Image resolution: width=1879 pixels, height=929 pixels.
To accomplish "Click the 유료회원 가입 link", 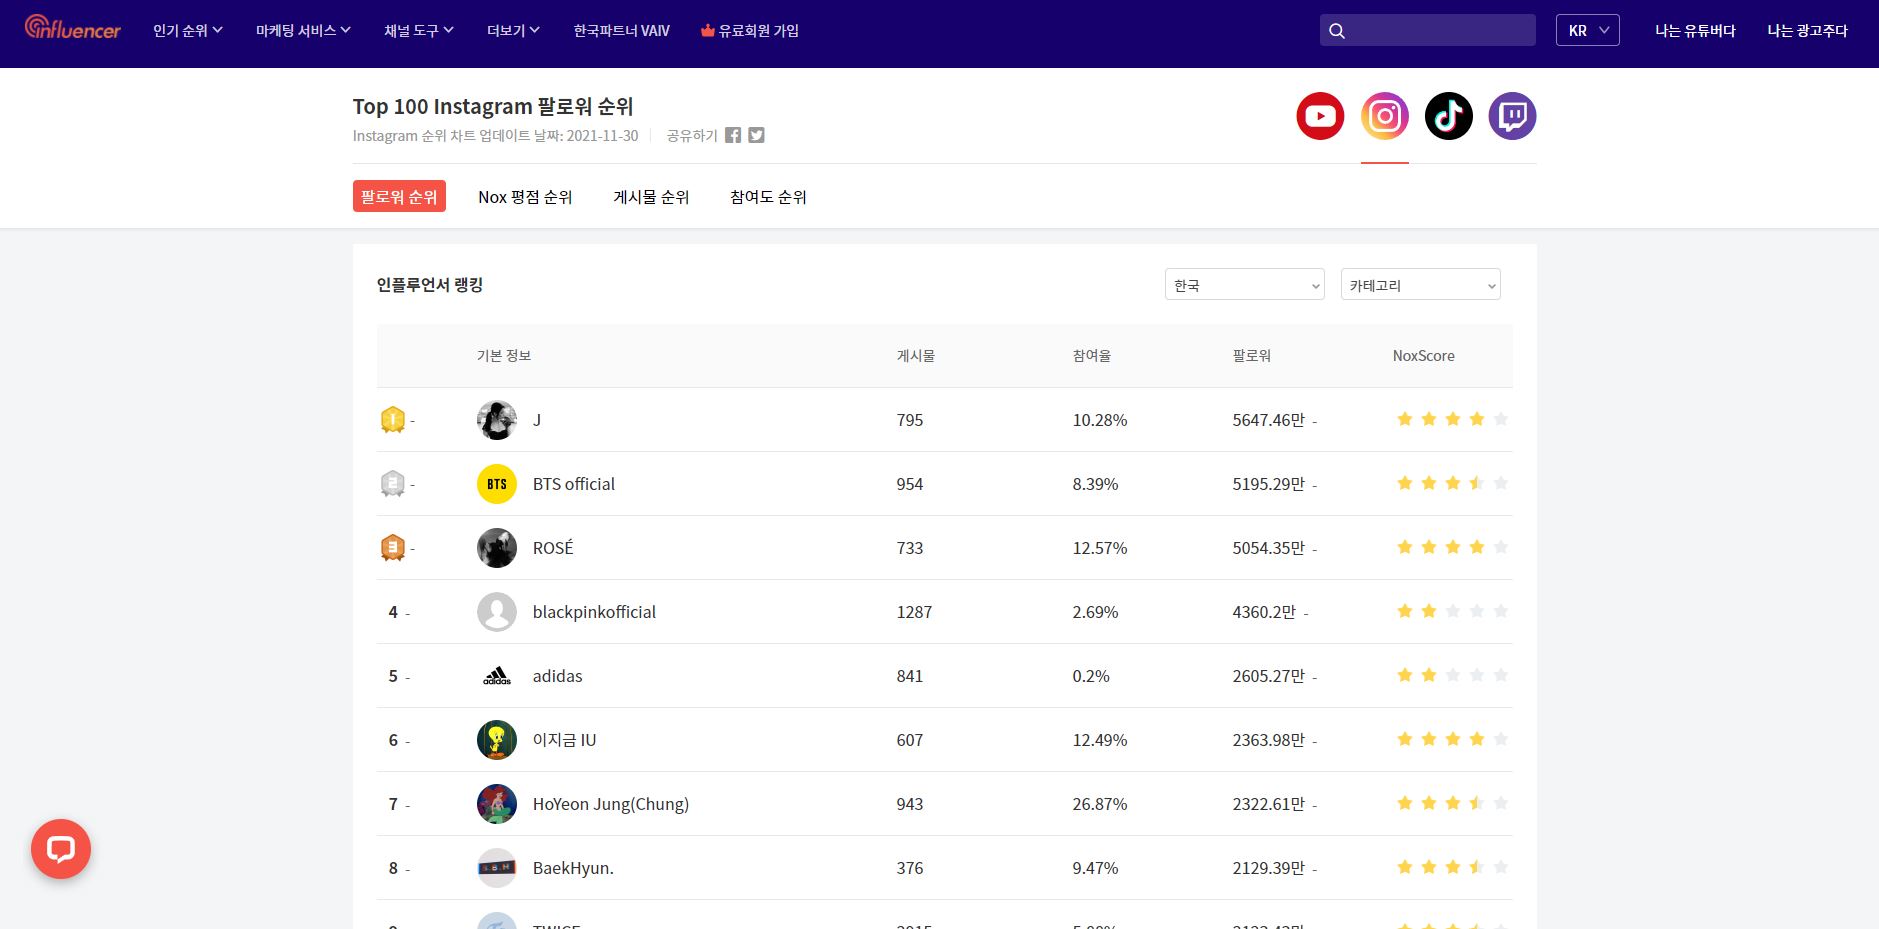I will [x=750, y=31].
